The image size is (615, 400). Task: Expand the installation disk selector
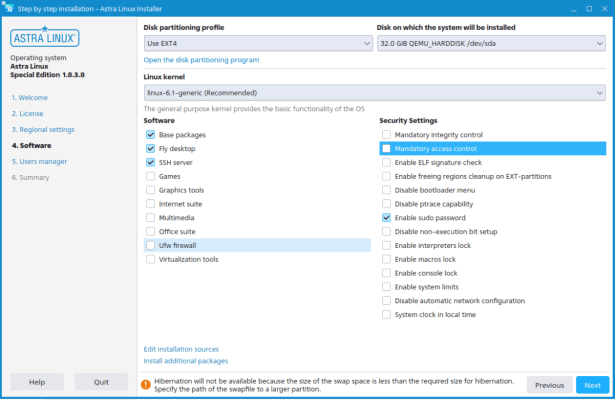(x=491, y=43)
